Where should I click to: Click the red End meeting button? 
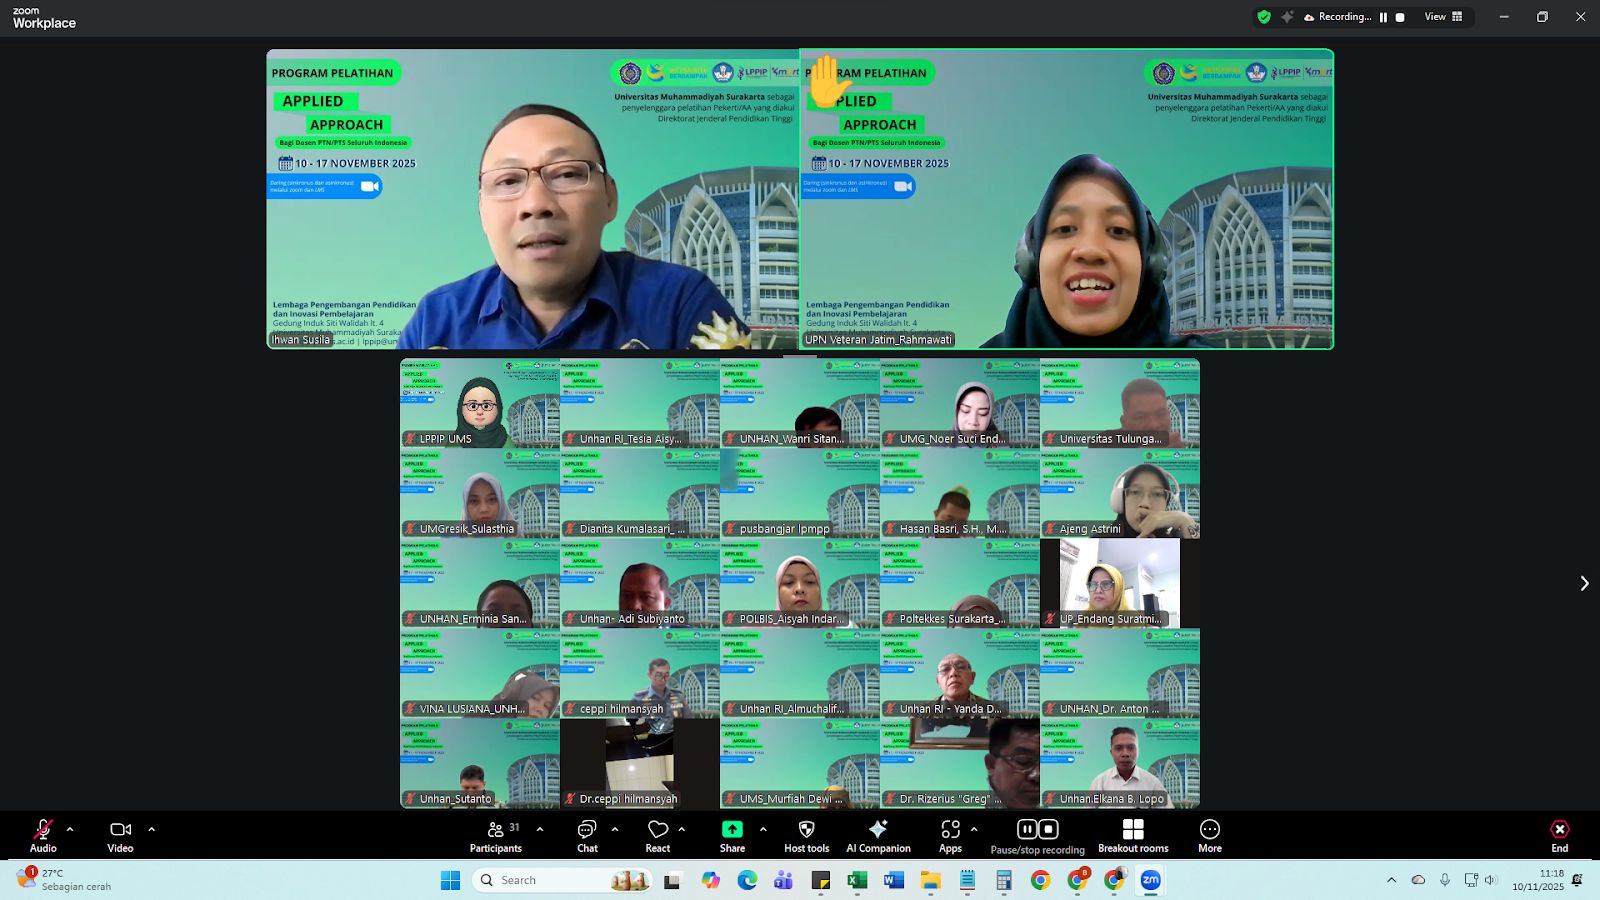click(x=1560, y=836)
